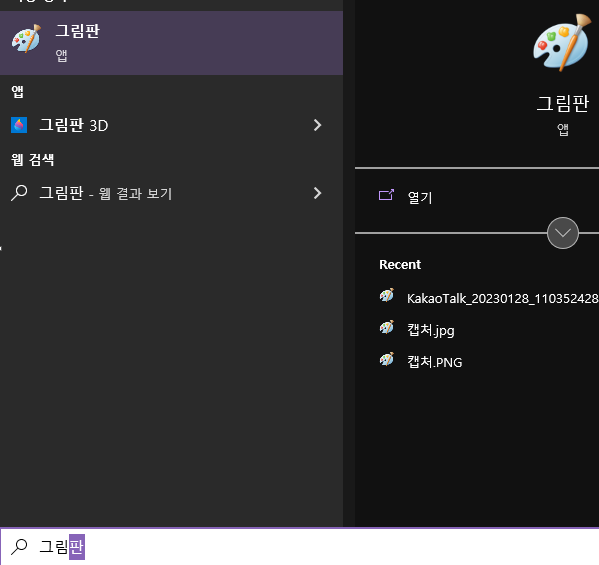Click the open-window icon next to 열기
This screenshot has width=599, height=565.
386,195
